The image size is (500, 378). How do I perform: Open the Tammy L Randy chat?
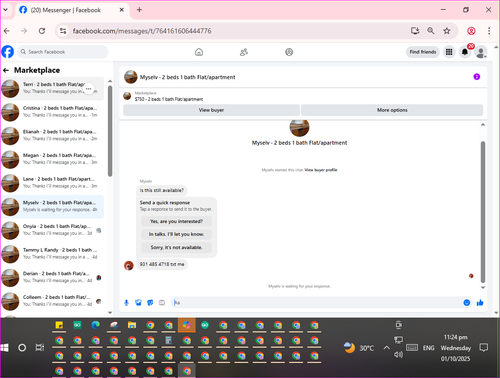coord(52,254)
